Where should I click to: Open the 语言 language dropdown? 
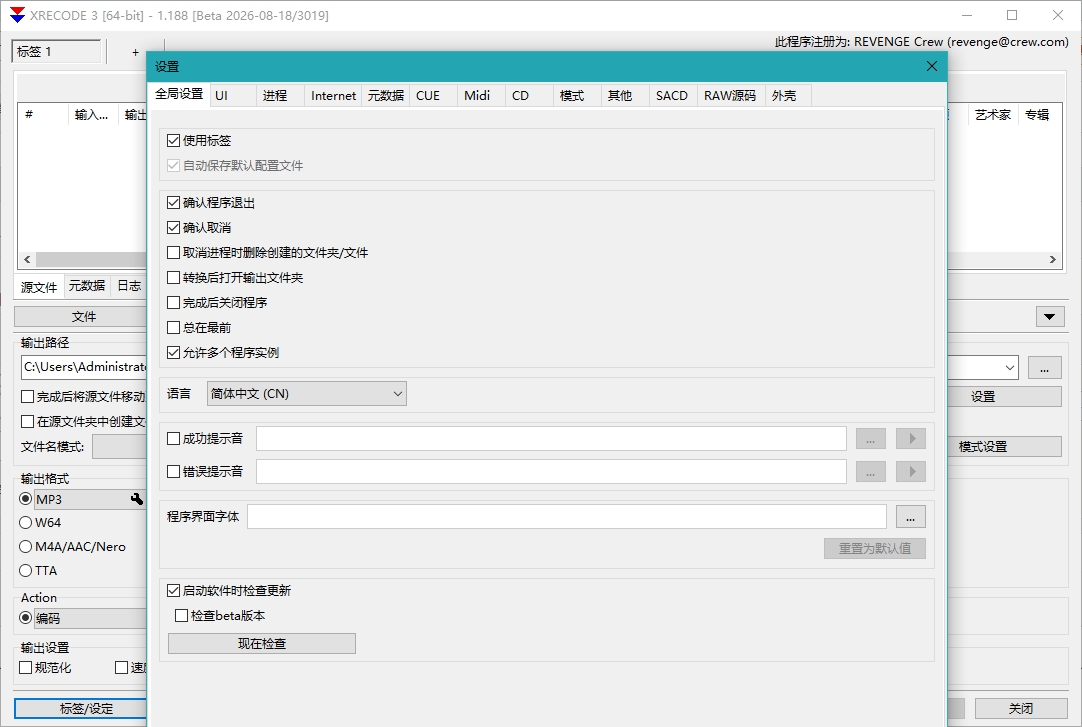(x=306, y=394)
